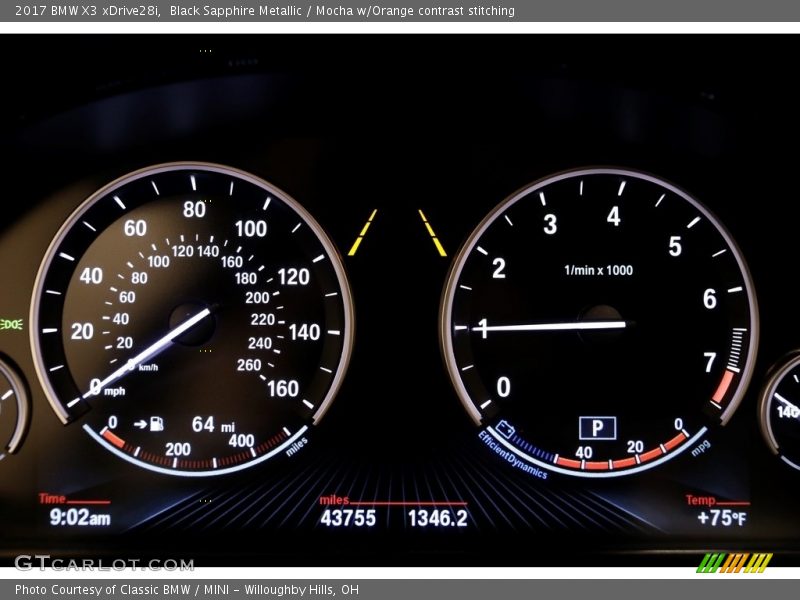Click the 260 km/h inner scale number

[x=249, y=365]
